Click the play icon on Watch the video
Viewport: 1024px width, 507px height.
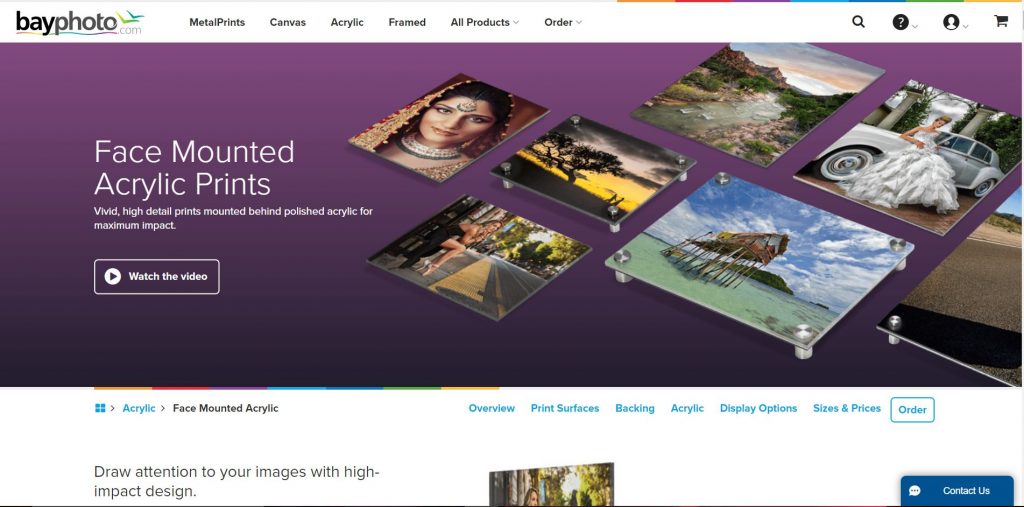(112, 276)
